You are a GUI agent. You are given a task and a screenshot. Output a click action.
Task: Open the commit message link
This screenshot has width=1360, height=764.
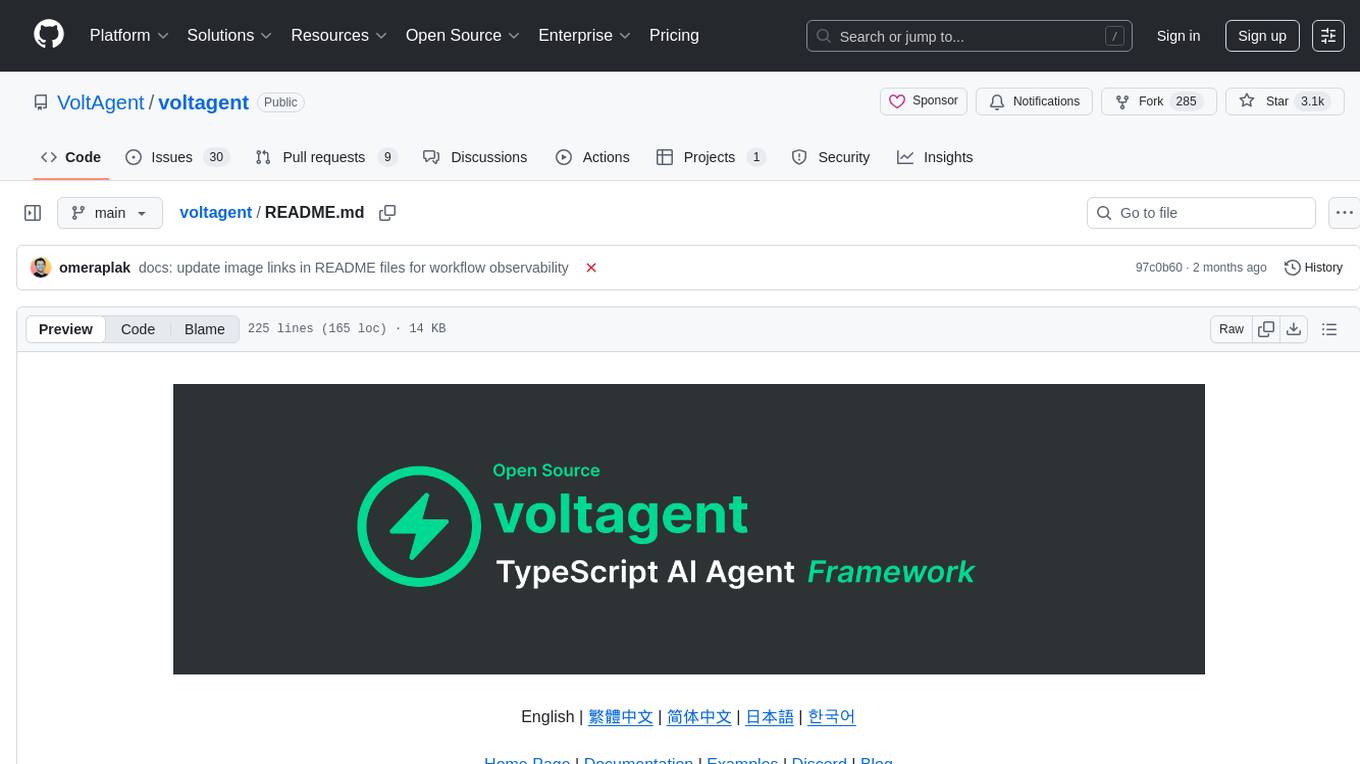click(x=354, y=268)
